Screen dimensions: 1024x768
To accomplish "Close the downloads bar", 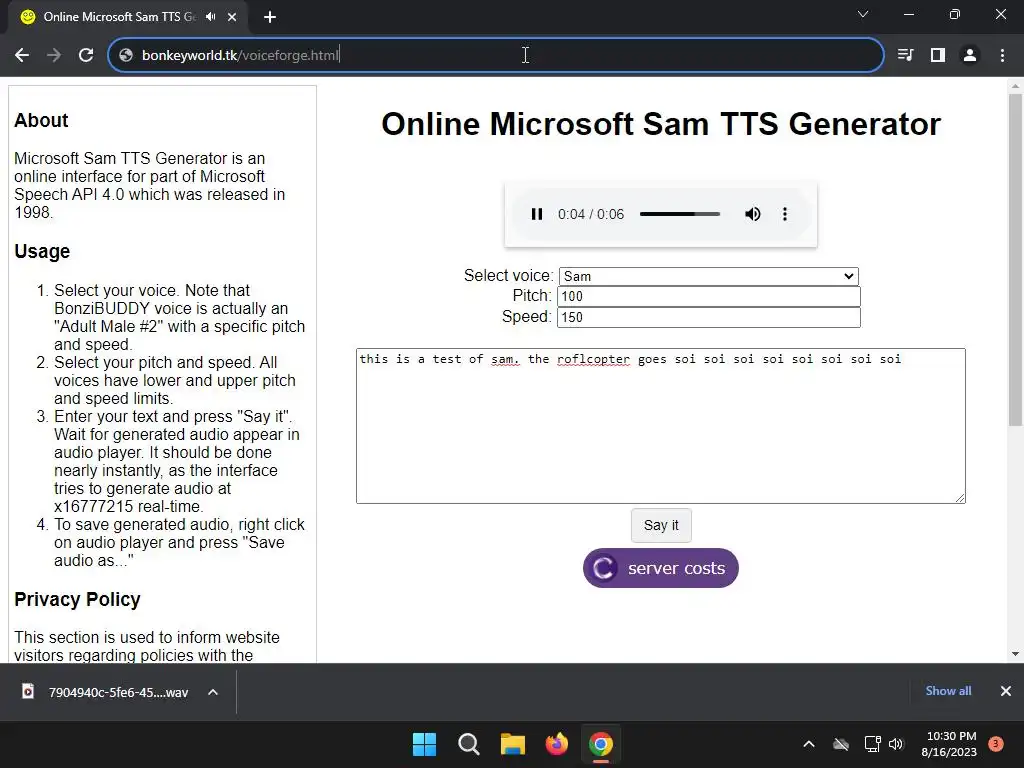I will point(1006,691).
